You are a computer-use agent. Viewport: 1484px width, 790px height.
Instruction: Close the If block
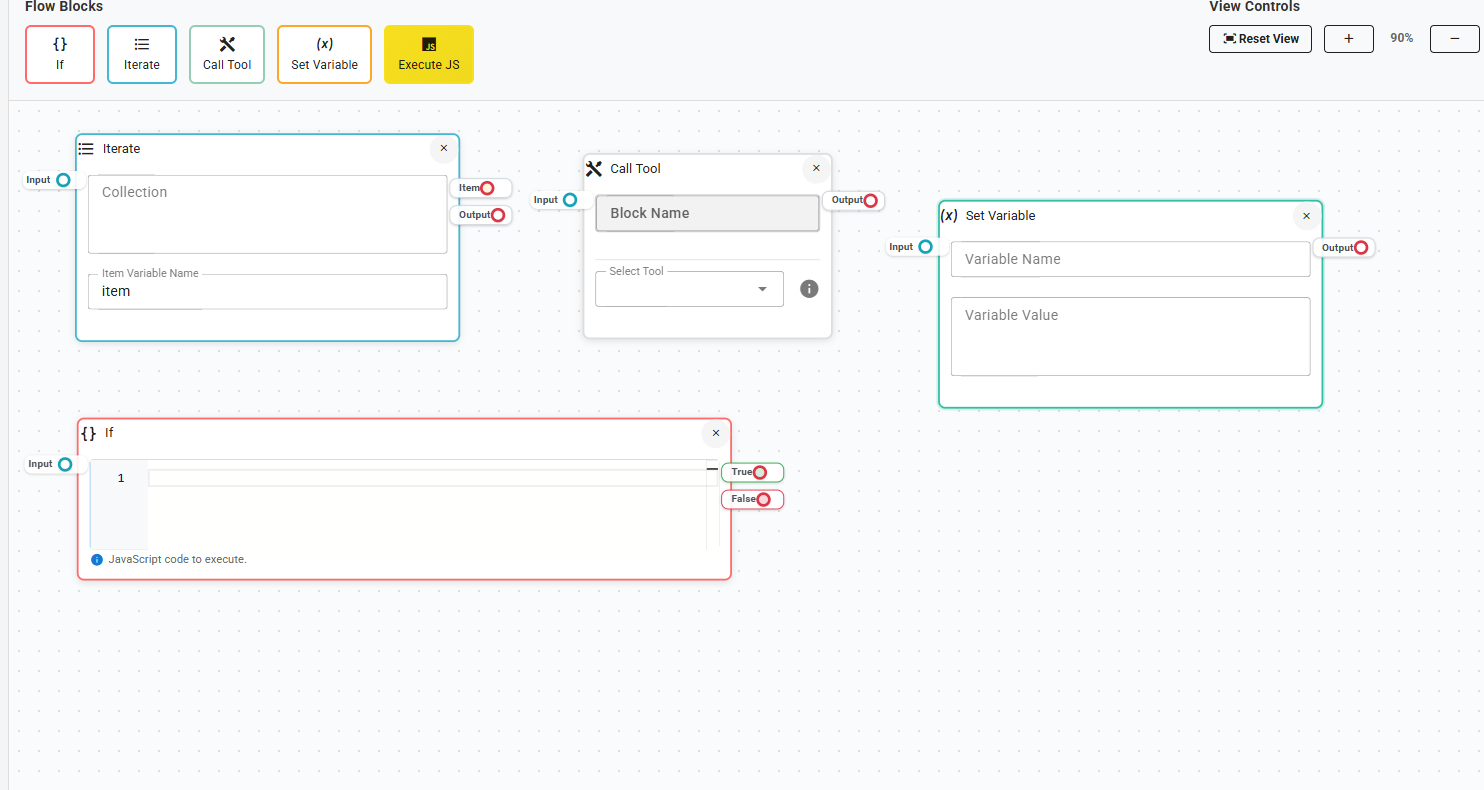pyautogui.click(x=716, y=433)
